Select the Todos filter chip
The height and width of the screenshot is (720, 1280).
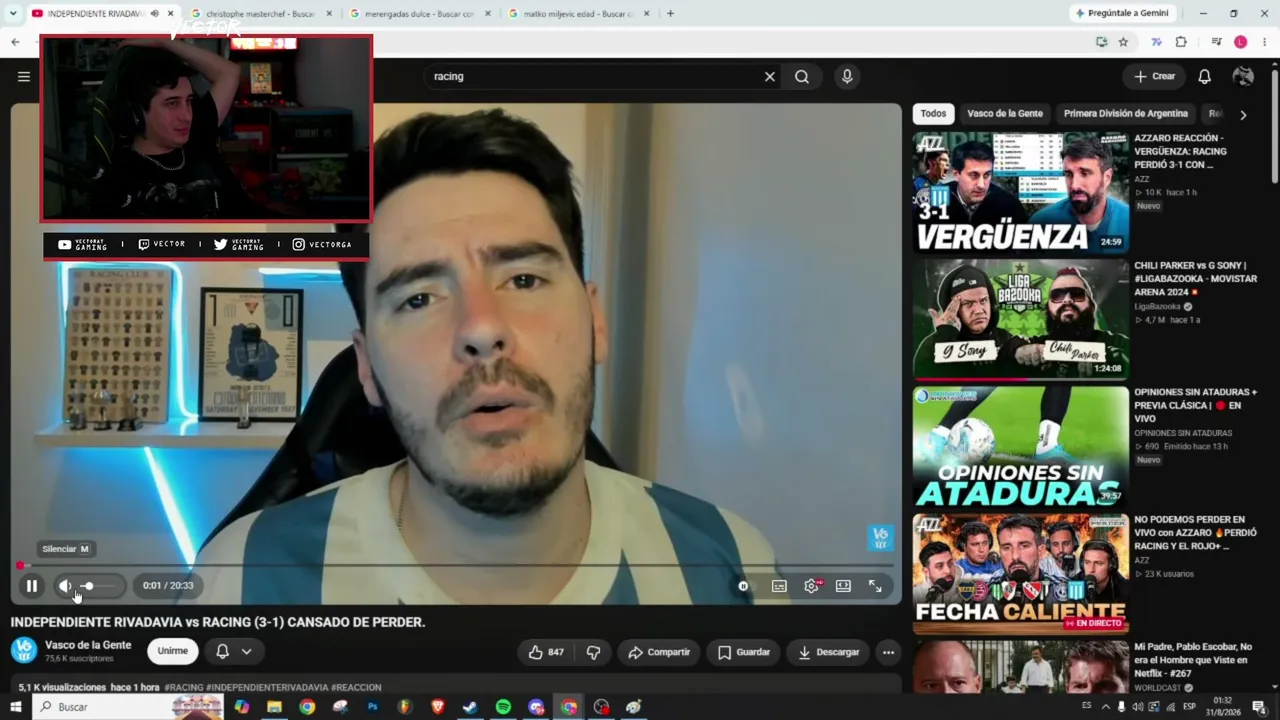(x=933, y=114)
